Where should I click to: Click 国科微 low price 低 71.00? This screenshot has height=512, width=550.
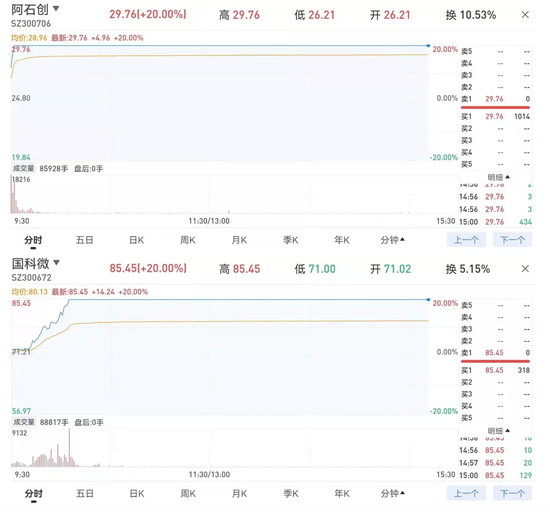[315, 269]
